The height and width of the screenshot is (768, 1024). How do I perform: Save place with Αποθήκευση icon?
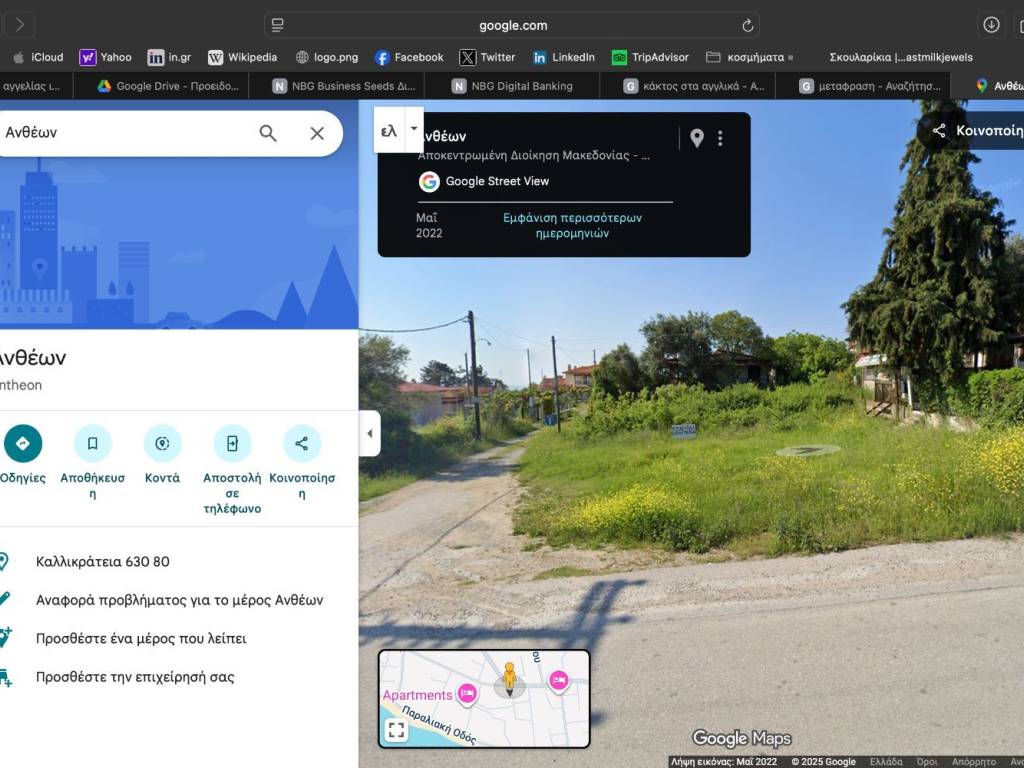92,443
